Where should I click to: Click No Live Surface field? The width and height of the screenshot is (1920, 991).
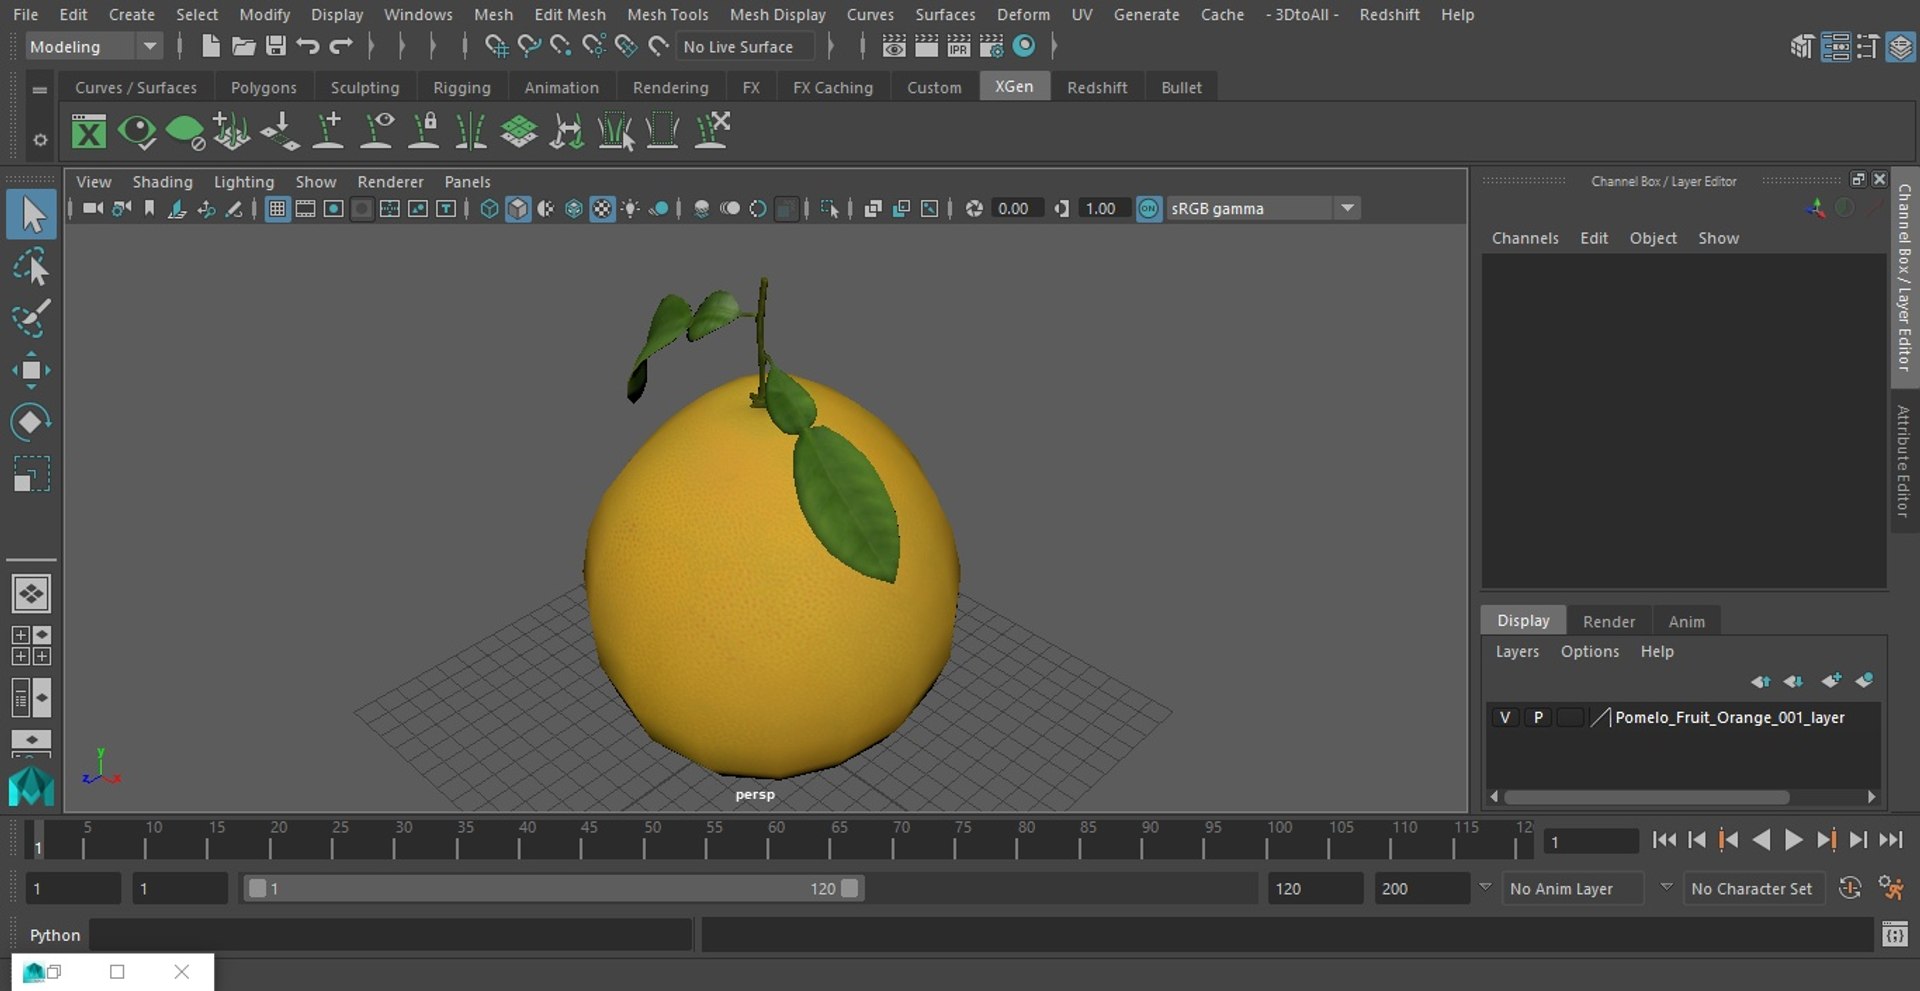pyautogui.click(x=745, y=46)
